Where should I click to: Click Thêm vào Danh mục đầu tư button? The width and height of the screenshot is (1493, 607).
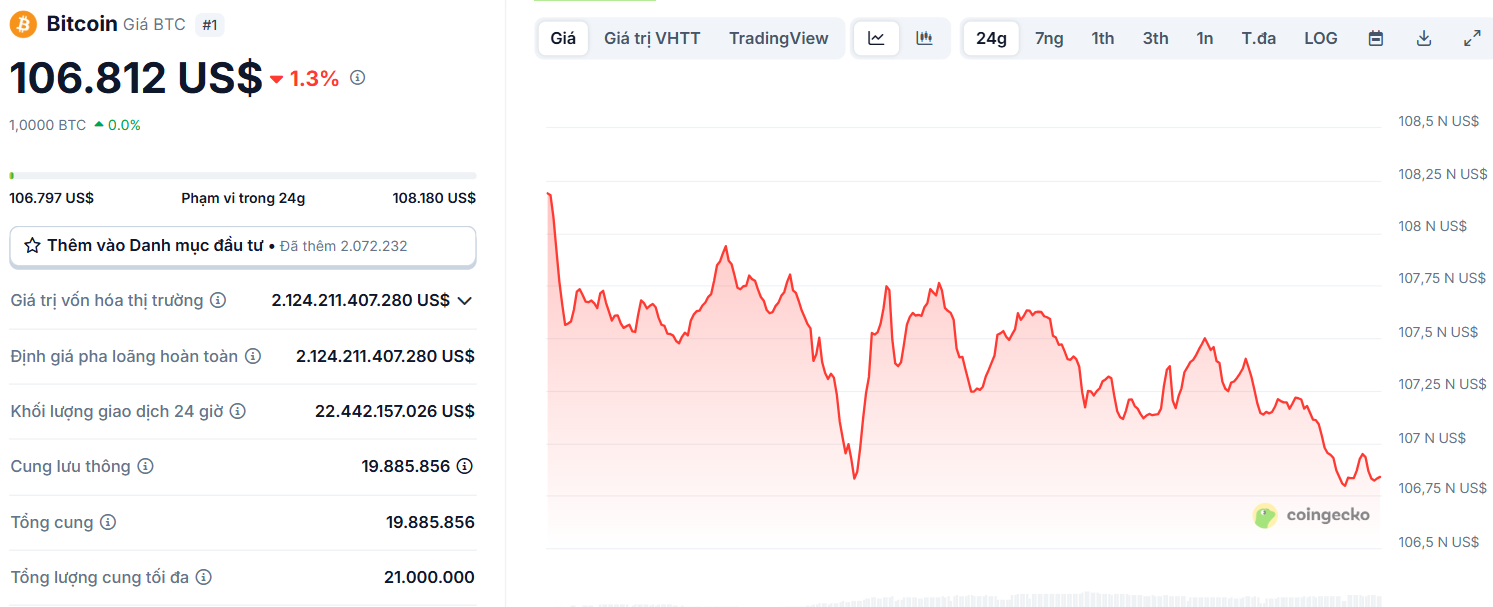coord(243,246)
